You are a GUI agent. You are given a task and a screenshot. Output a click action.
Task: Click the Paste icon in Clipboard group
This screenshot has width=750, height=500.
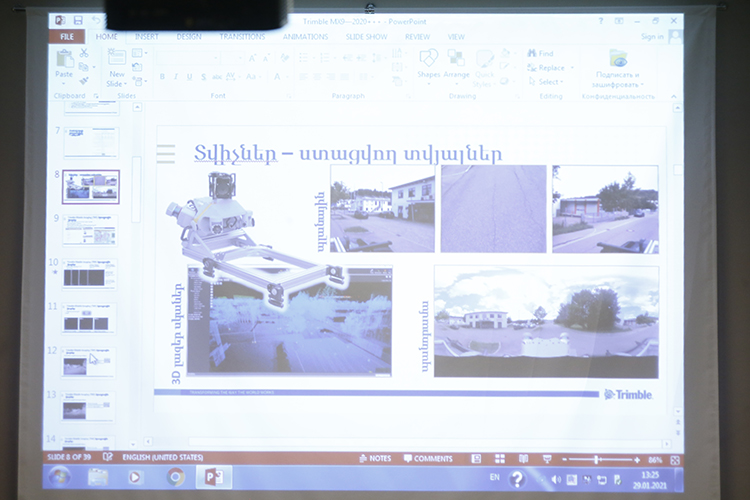click(64, 62)
